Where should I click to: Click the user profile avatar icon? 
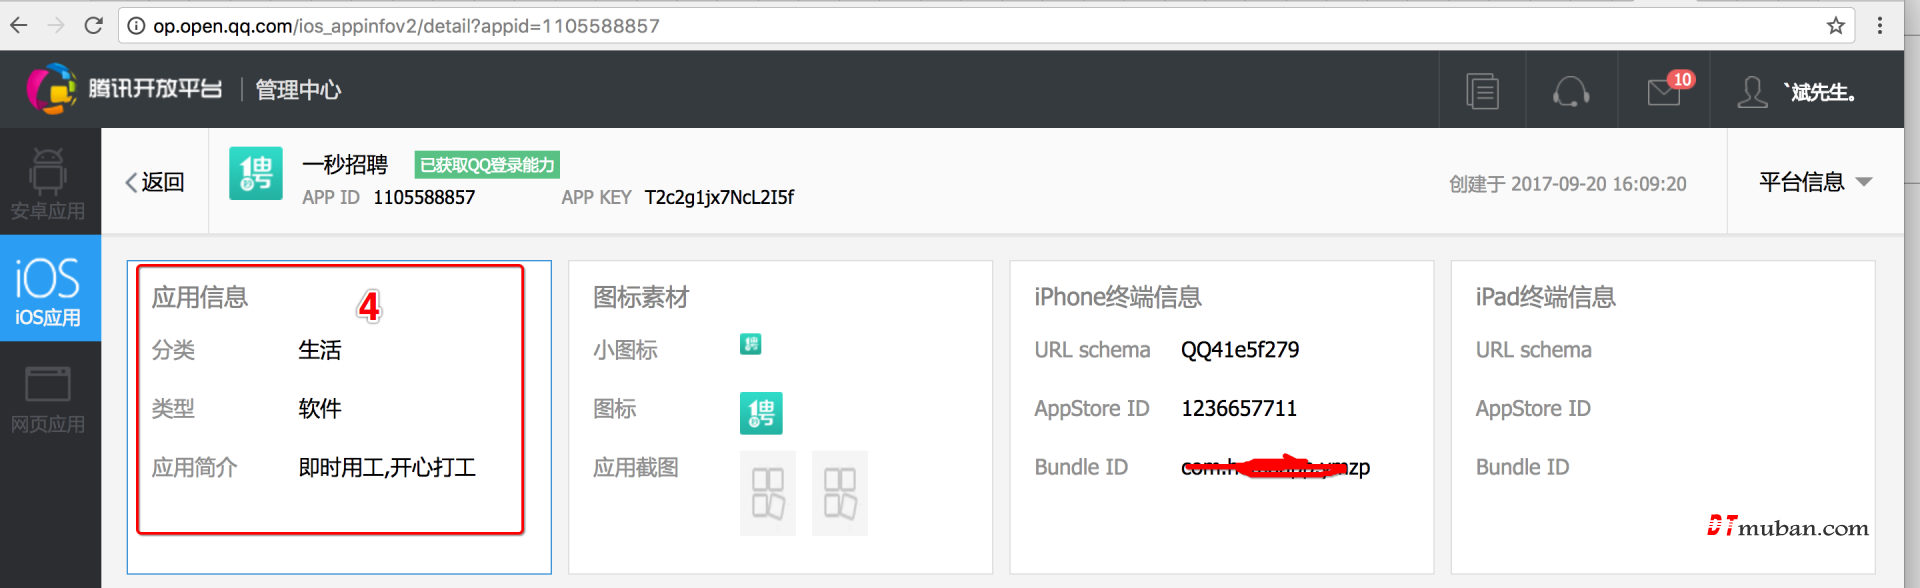pos(1752,92)
